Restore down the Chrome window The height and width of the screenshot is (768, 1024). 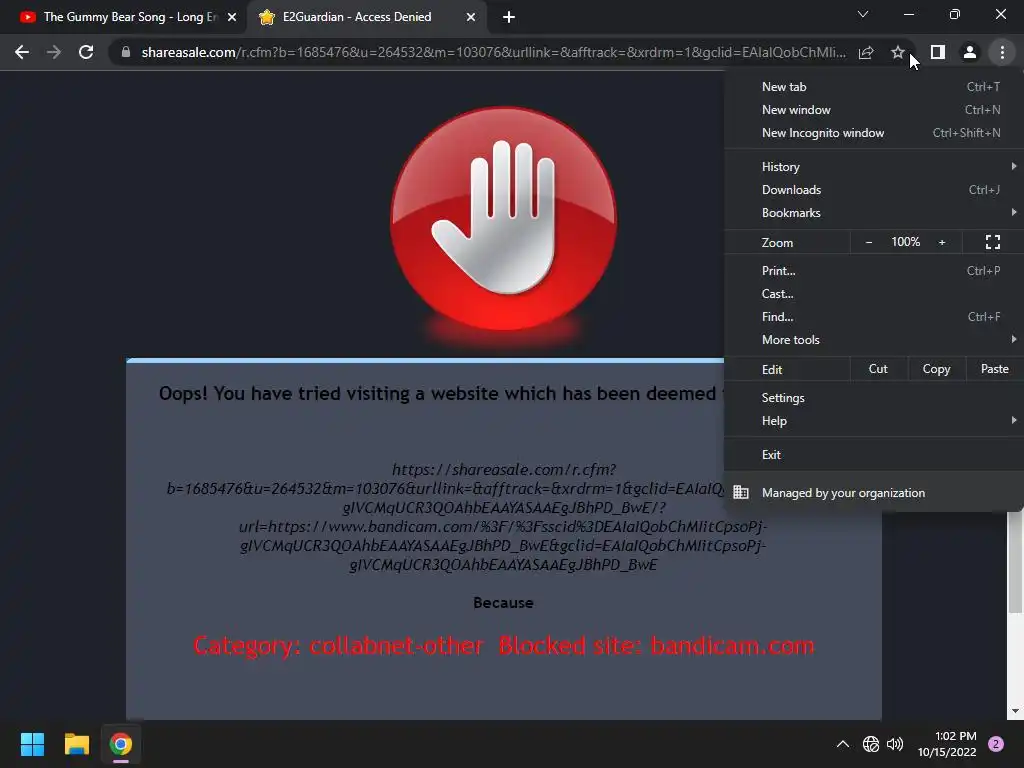pos(955,14)
